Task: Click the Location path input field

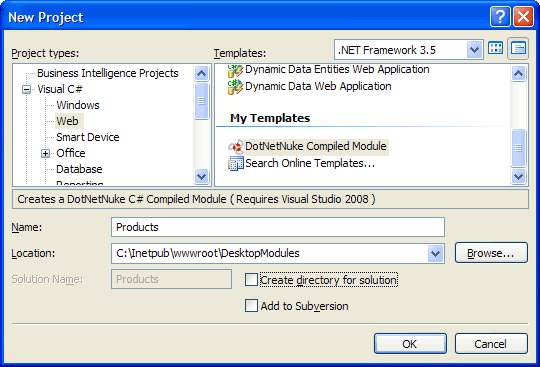Action: (270, 254)
